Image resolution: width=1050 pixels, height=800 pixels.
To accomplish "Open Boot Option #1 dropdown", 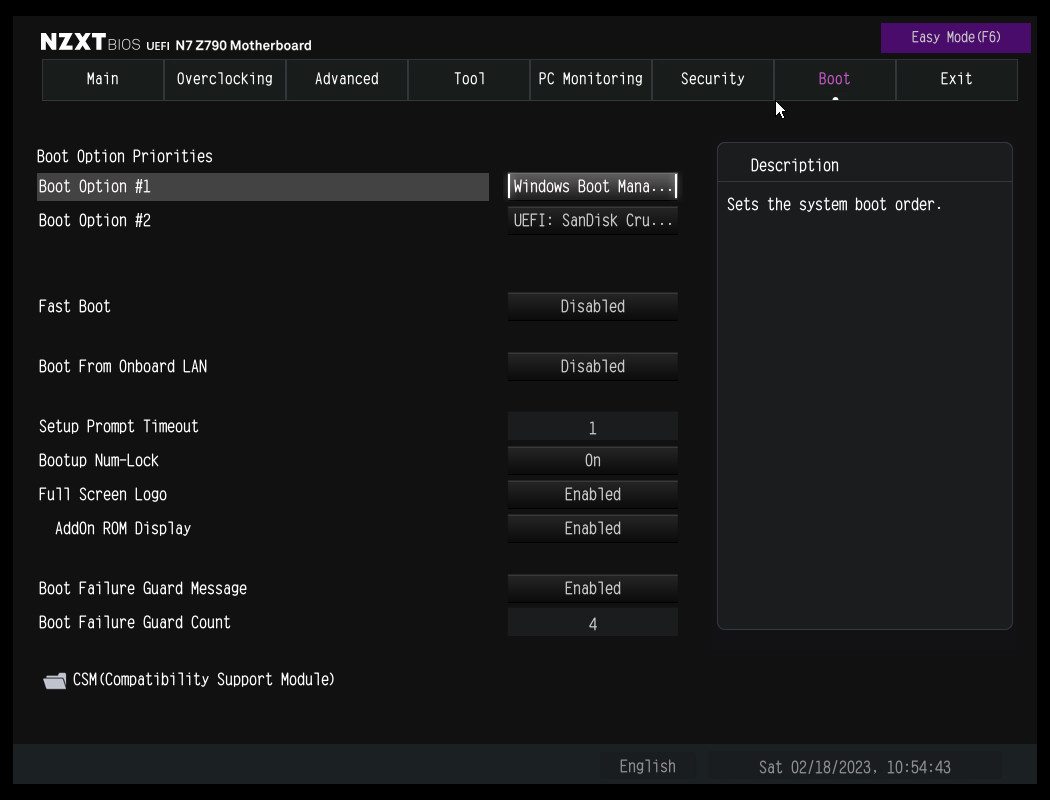I will coord(593,187).
